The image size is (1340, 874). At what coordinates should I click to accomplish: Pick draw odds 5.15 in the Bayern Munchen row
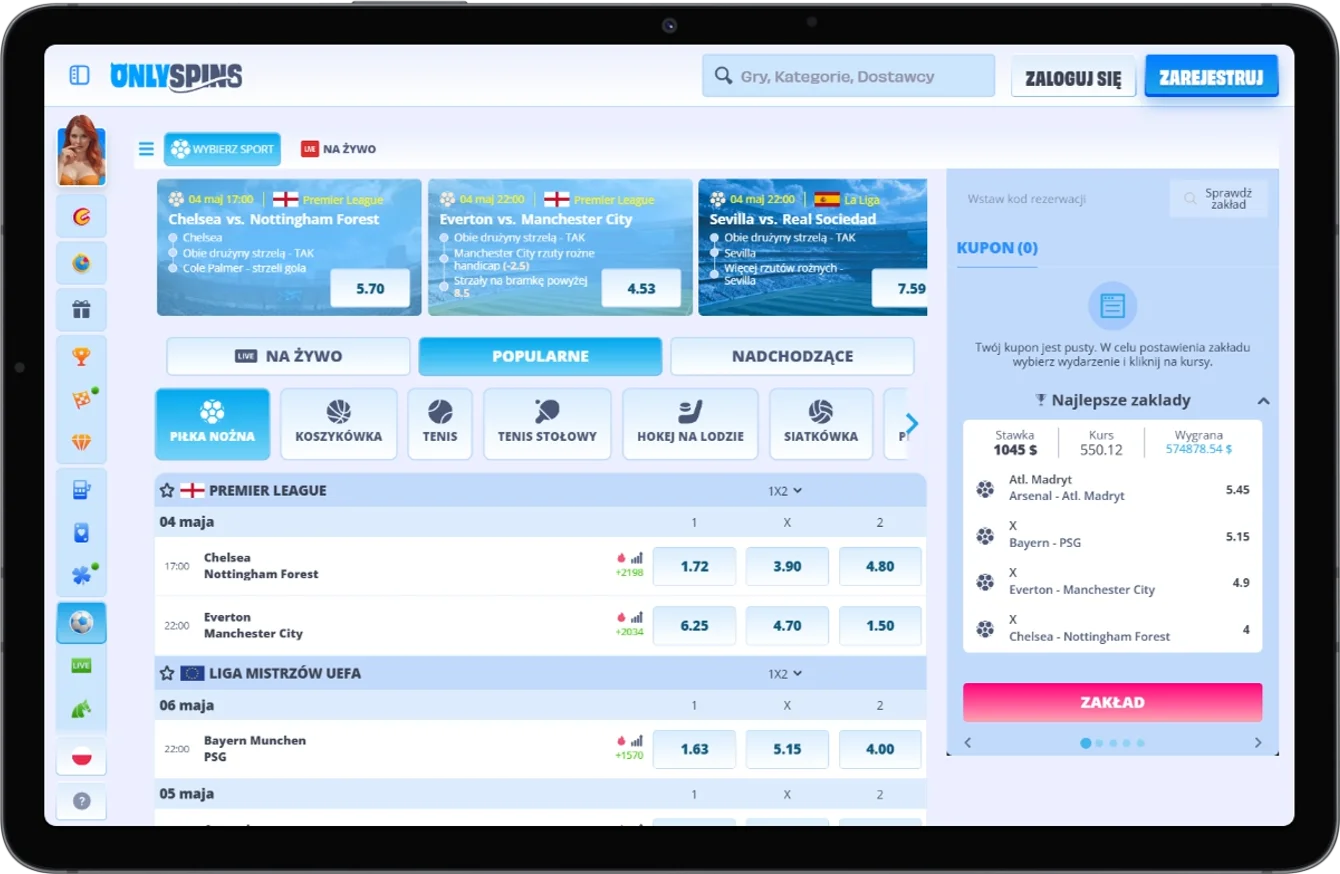(x=787, y=749)
